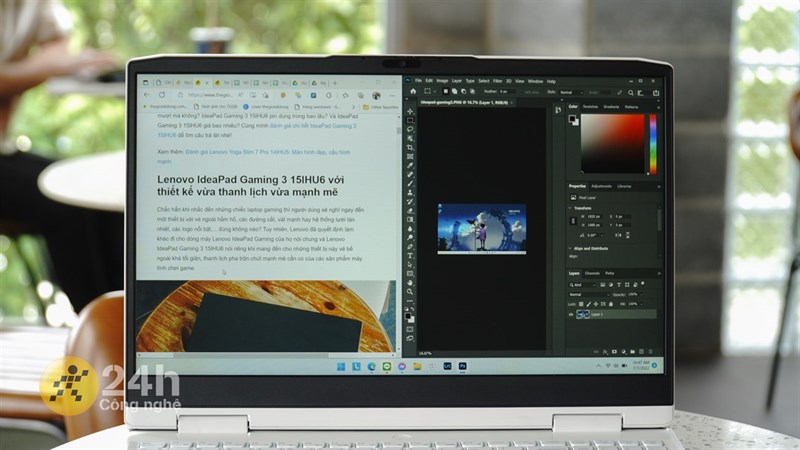Toggle Lock transparent pixels
The width and height of the screenshot is (800, 450).
[x=581, y=304]
